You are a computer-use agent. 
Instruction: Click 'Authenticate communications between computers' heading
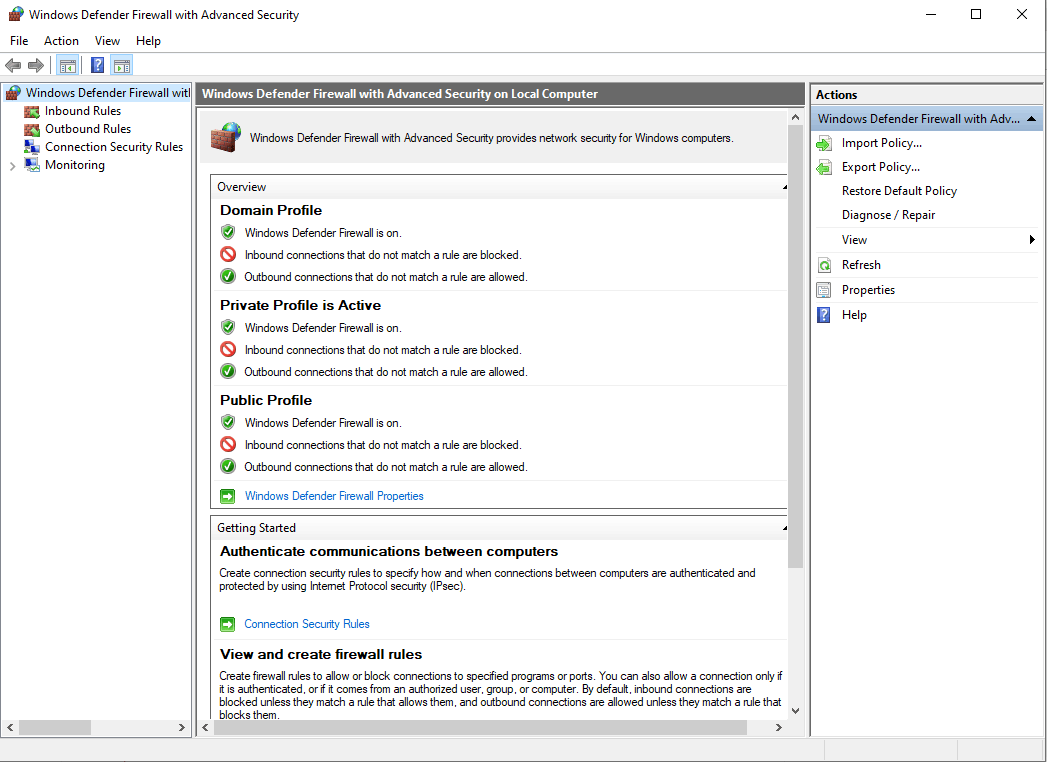[389, 552]
